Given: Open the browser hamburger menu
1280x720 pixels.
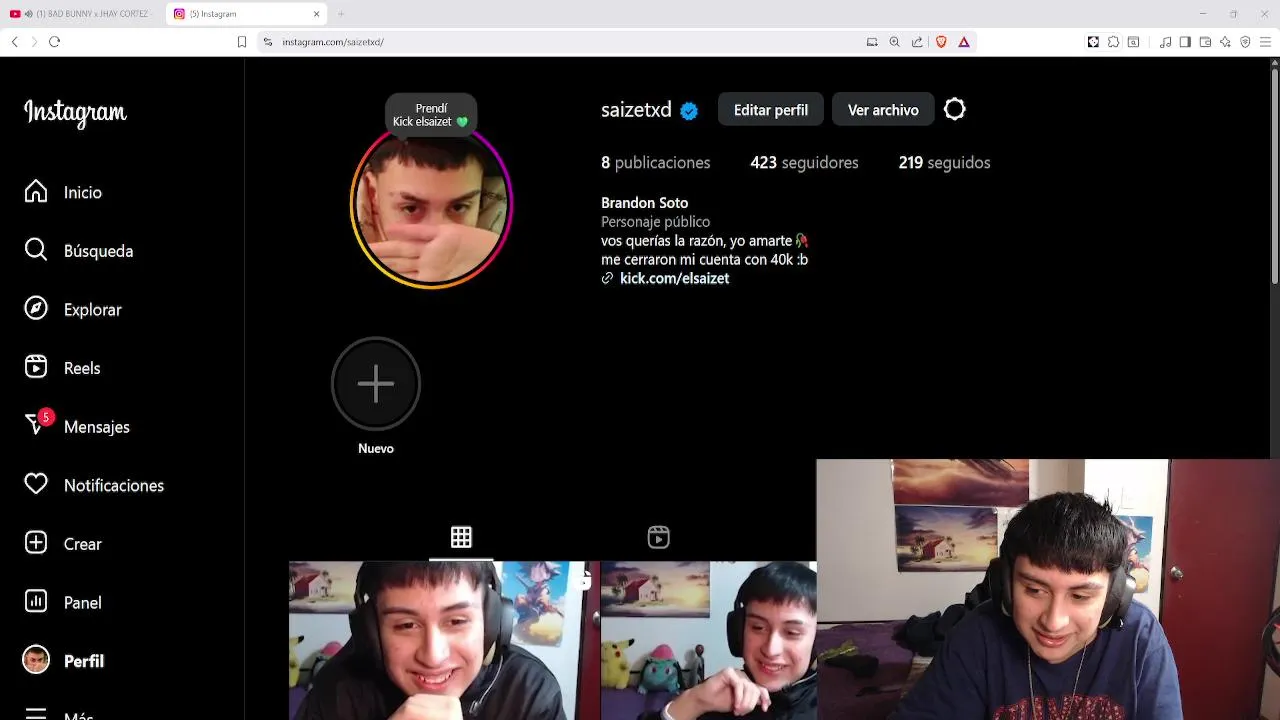Looking at the screenshot, I should [x=1266, y=42].
